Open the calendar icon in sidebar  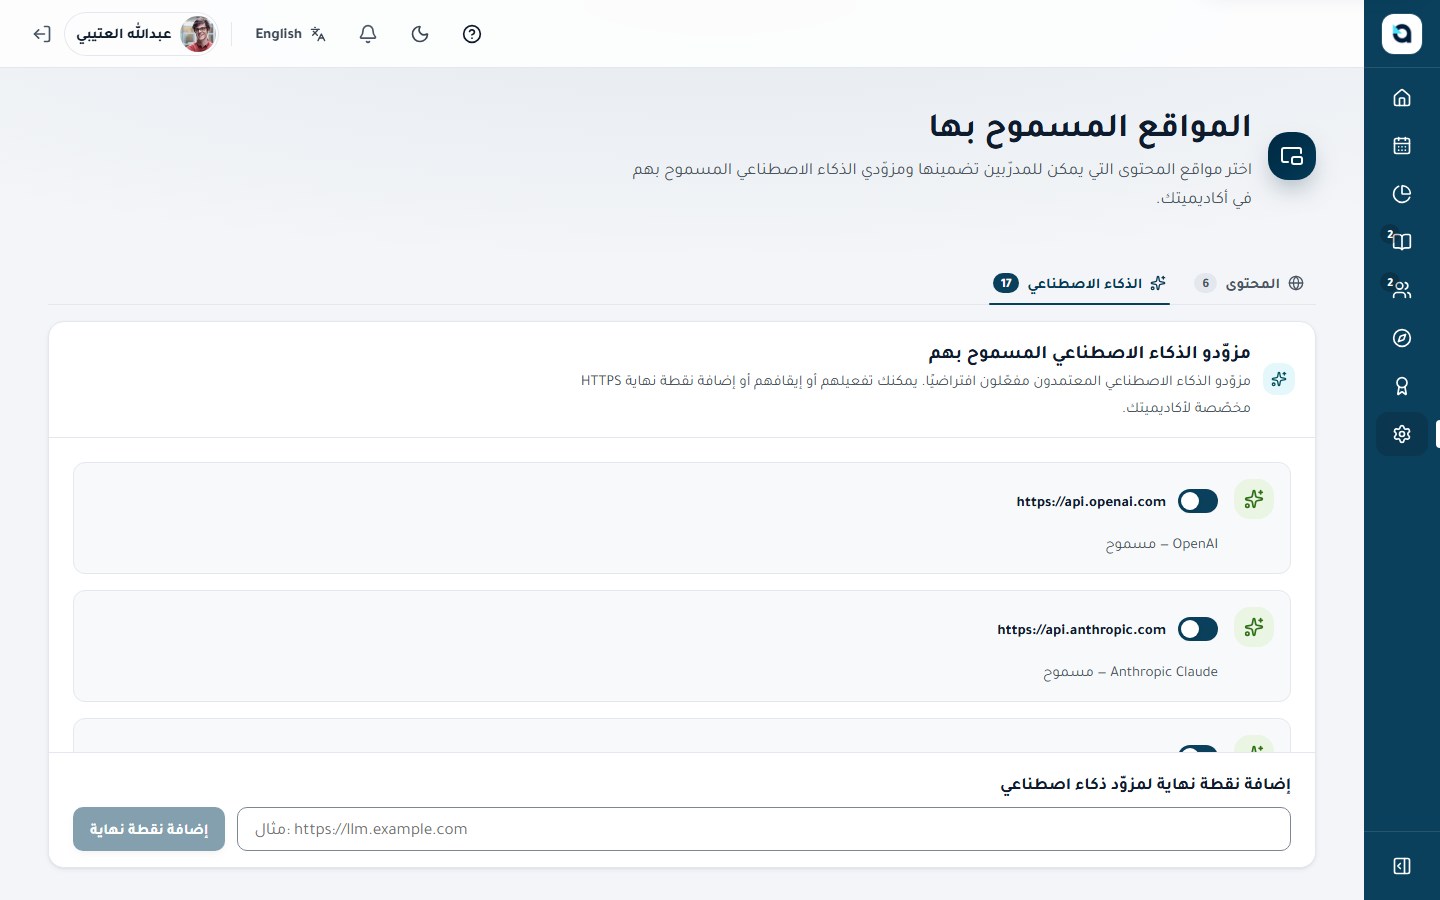pos(1402,145)
